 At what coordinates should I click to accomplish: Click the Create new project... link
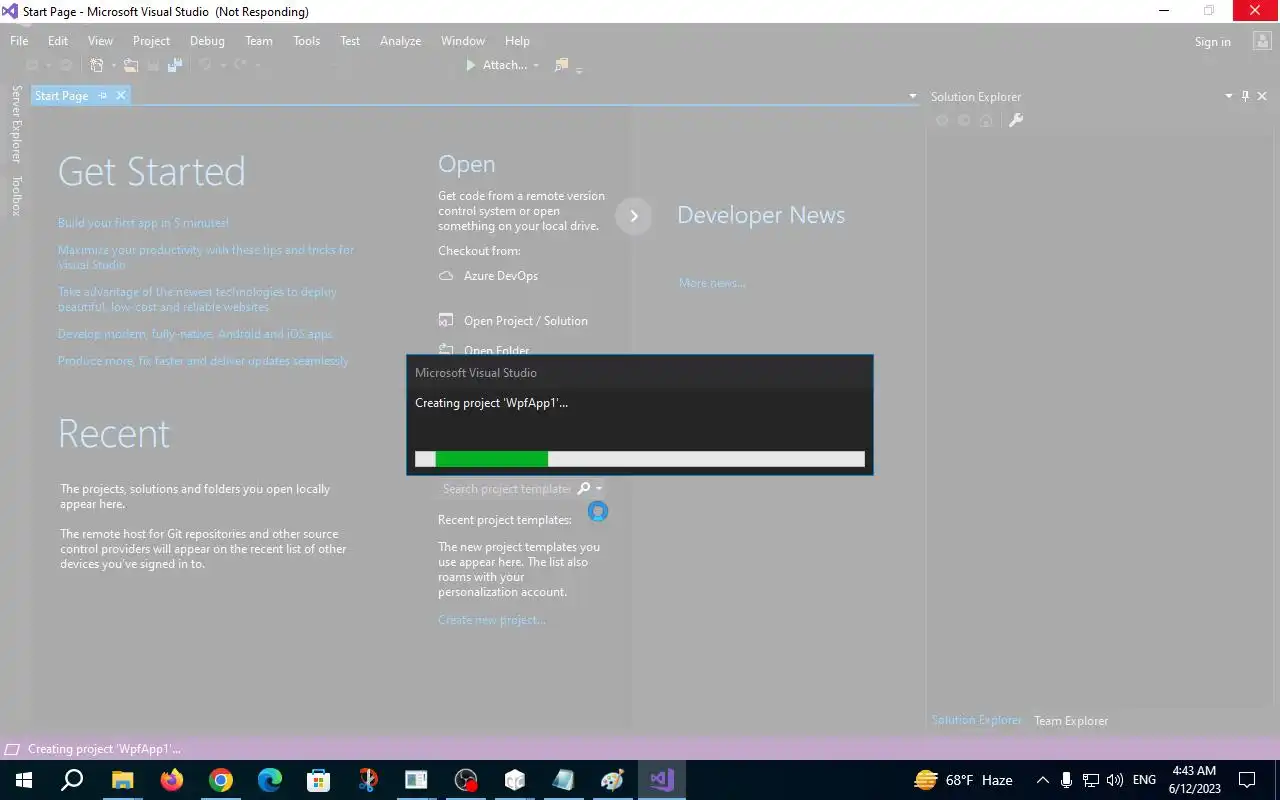(492, 620)
